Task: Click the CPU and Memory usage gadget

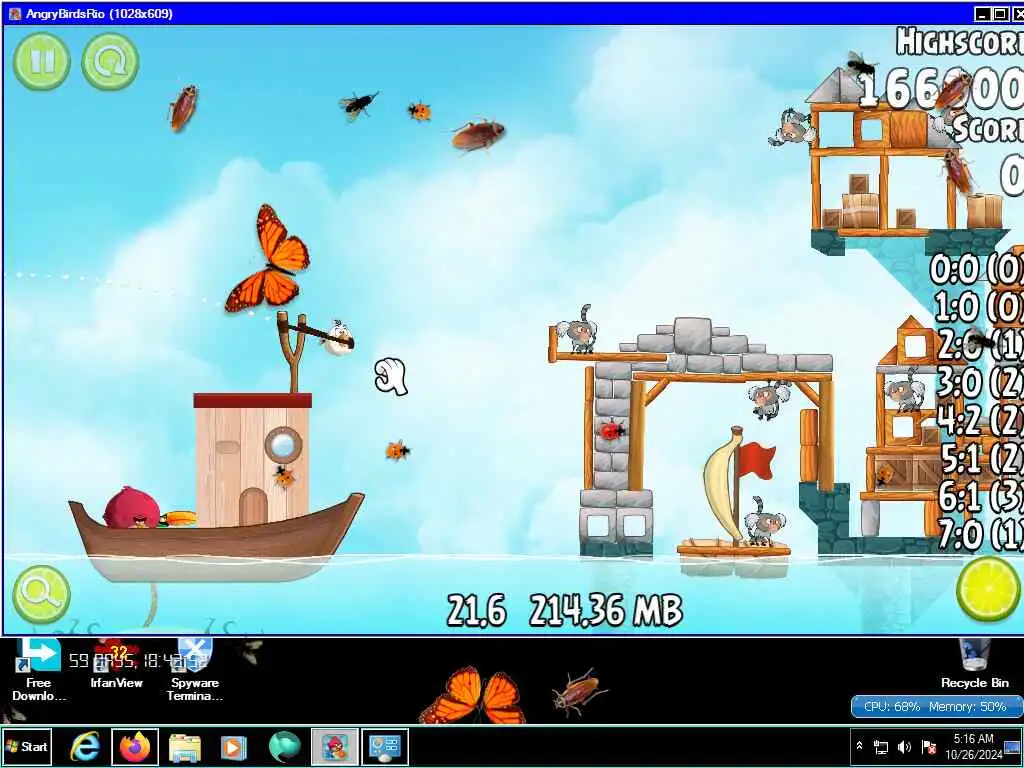Action: pyautogui.click(x=936, y=707)
